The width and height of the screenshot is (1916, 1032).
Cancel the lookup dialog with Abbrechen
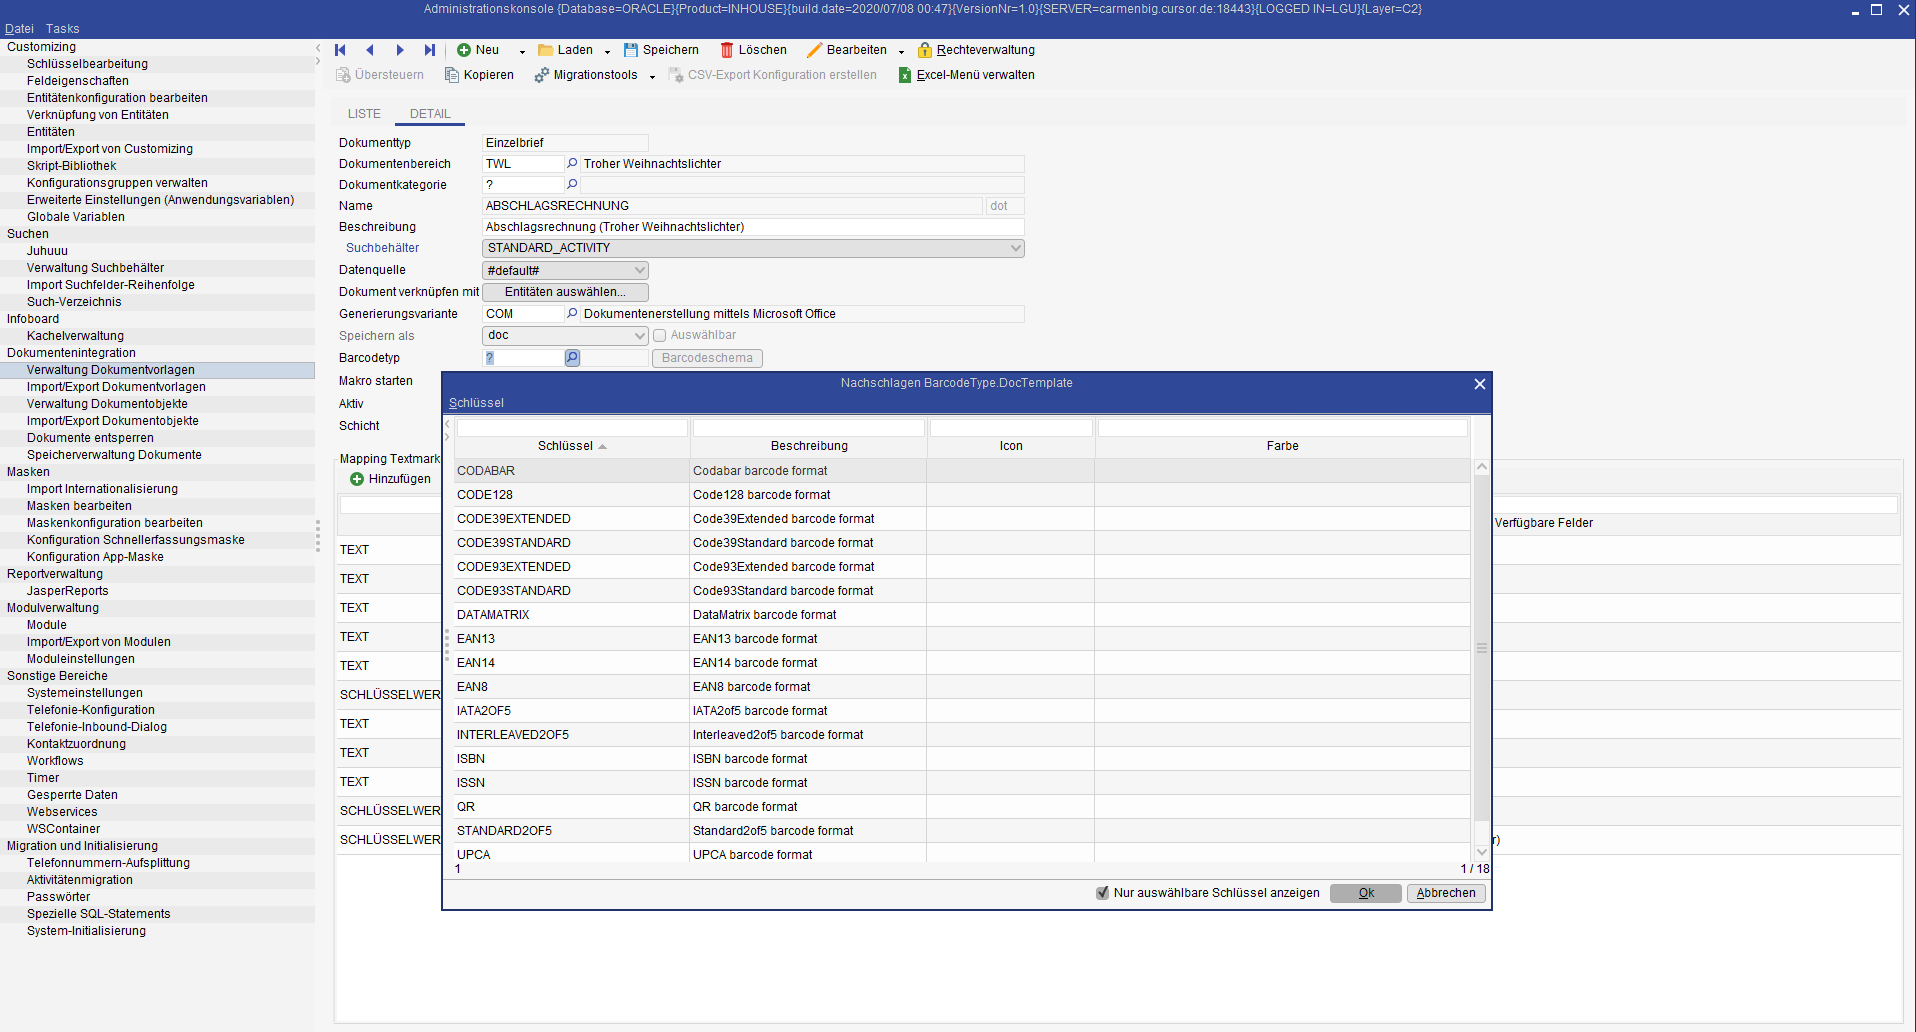(1445, 893)
